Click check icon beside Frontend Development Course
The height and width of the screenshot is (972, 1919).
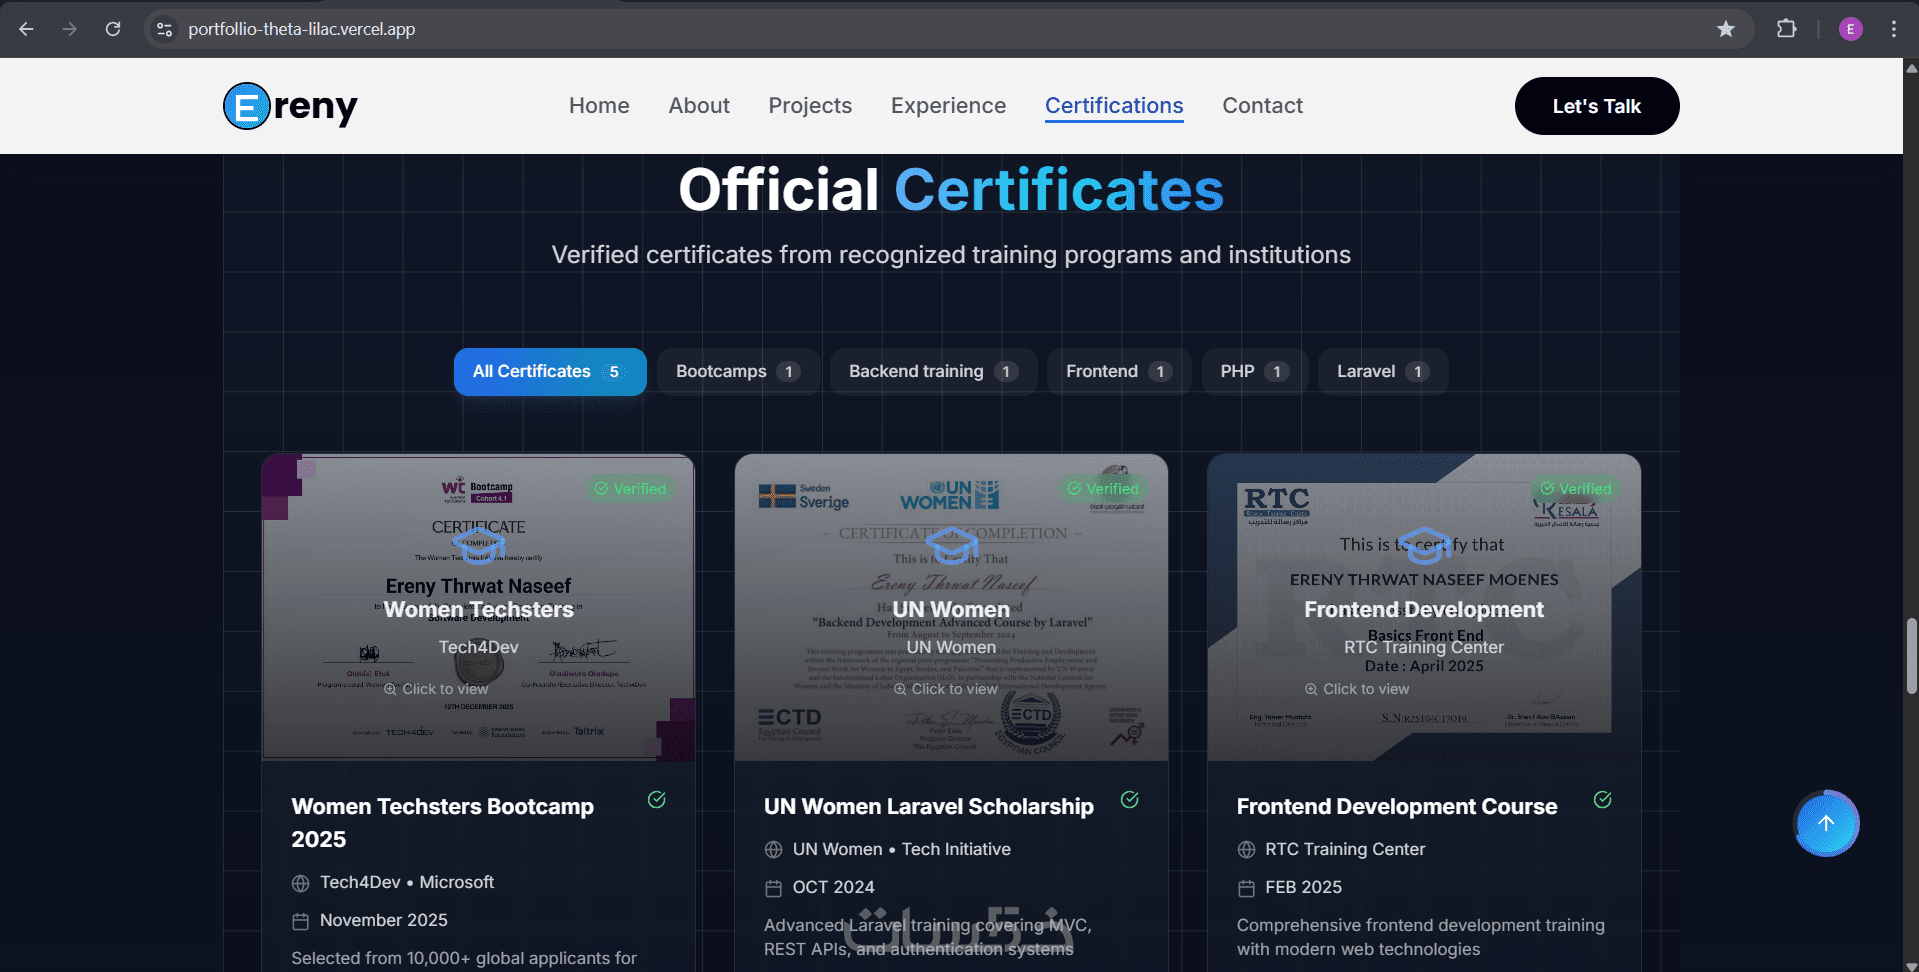tap(1603, 800)
